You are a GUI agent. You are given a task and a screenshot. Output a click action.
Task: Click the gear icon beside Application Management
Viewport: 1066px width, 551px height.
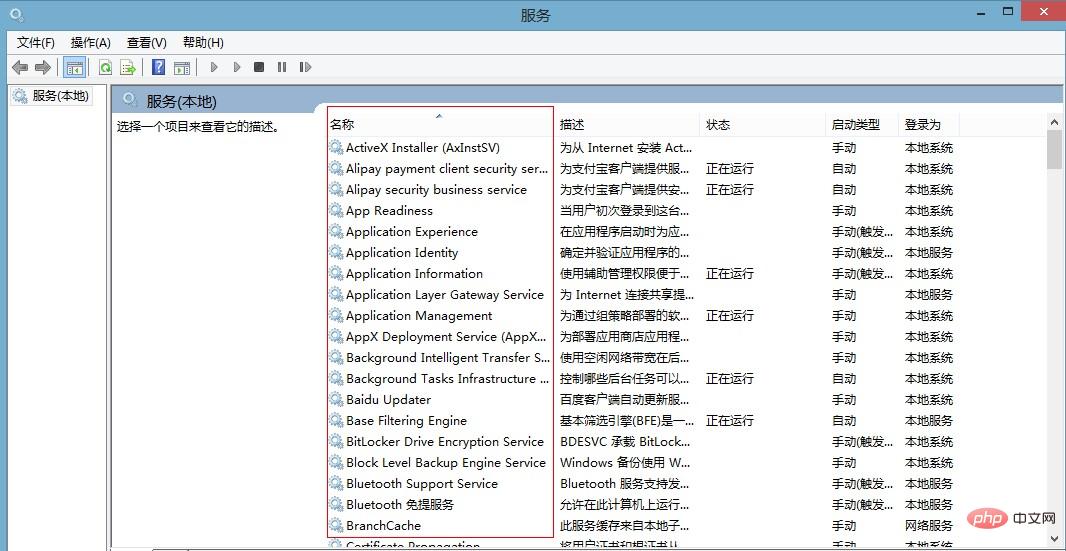[336, 316]
